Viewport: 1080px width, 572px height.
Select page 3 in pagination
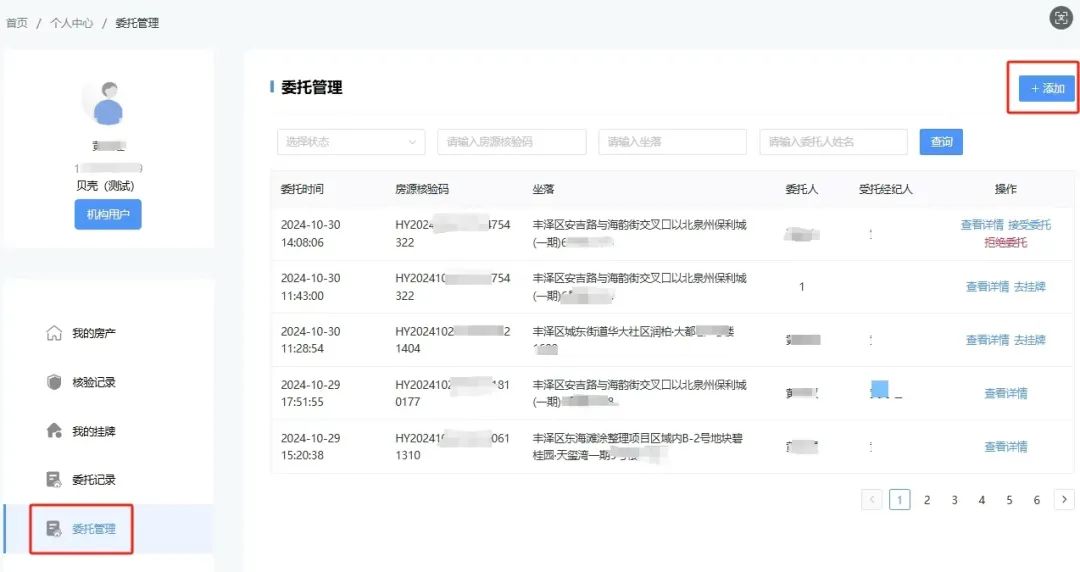point(954,500)
